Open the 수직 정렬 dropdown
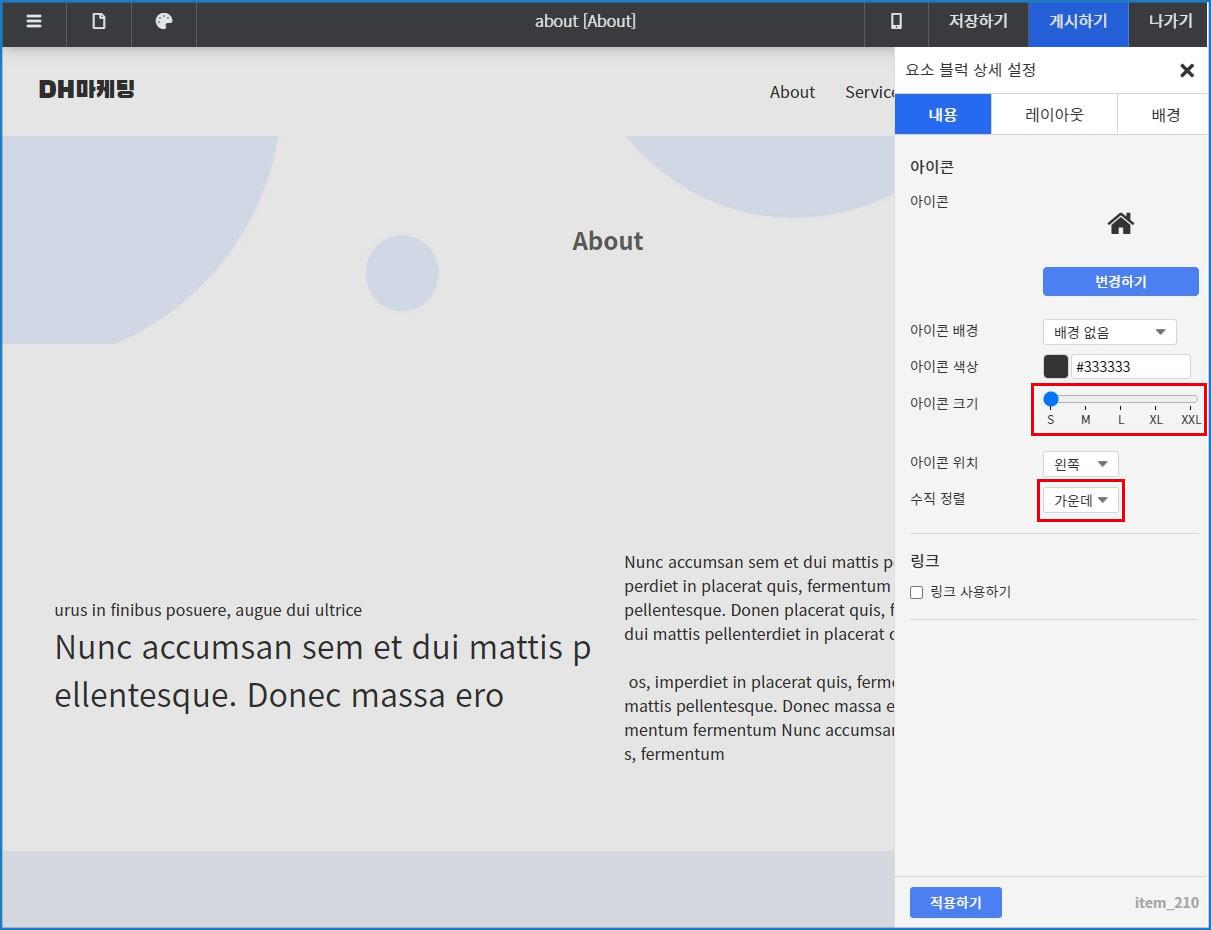1211x930 pixels. click(x=1080, y=500)
